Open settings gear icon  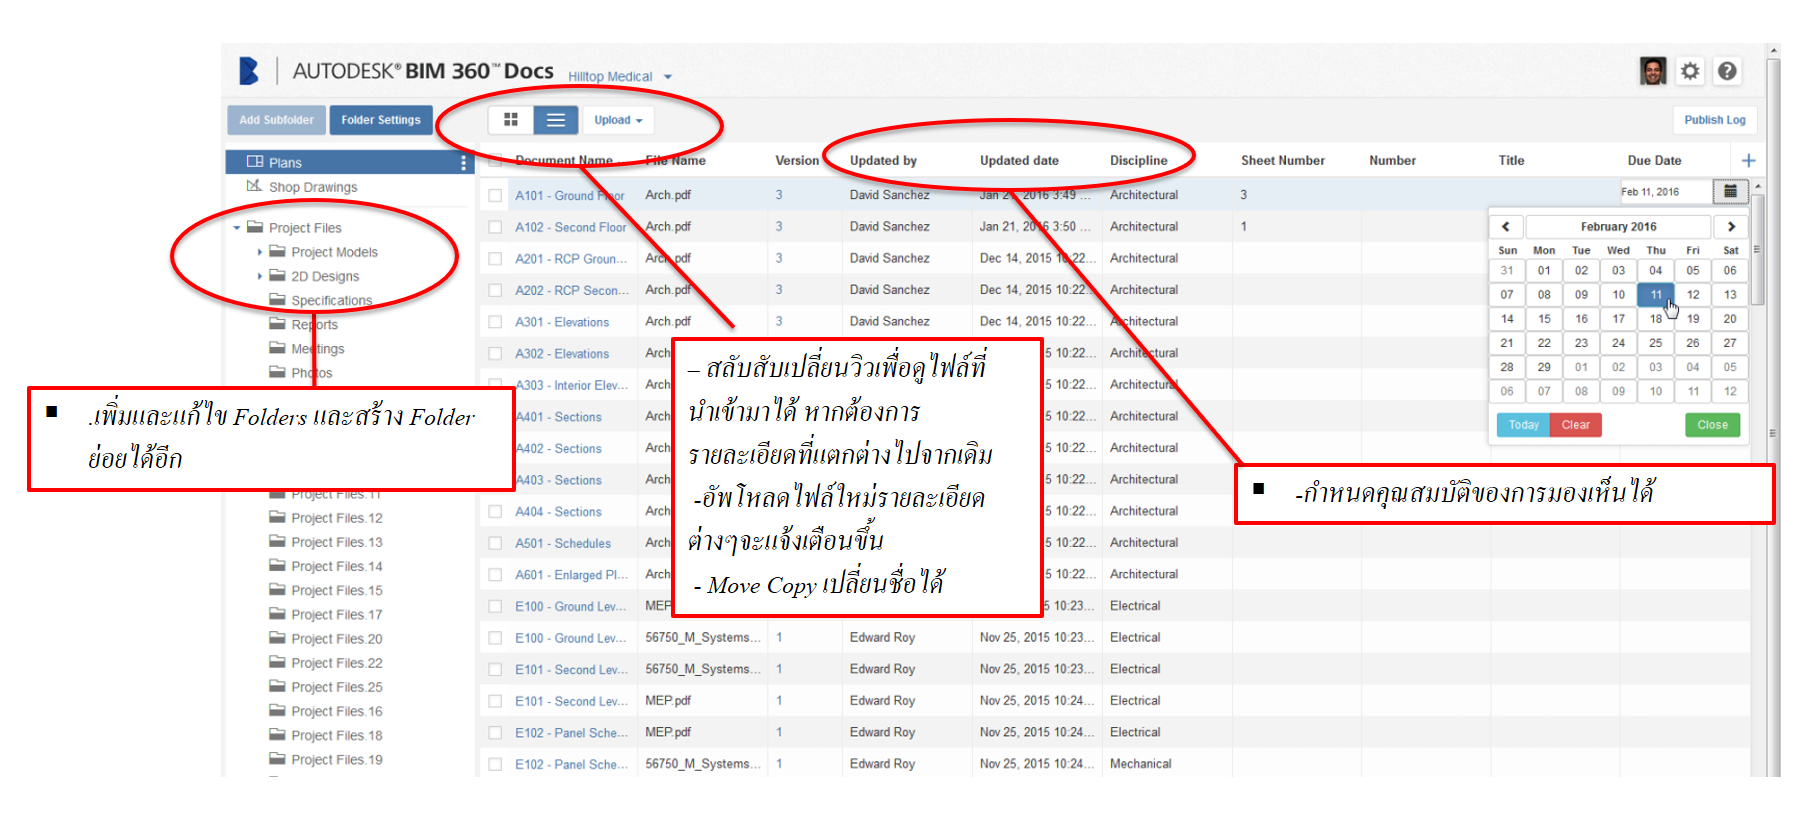click(1690, 71)
